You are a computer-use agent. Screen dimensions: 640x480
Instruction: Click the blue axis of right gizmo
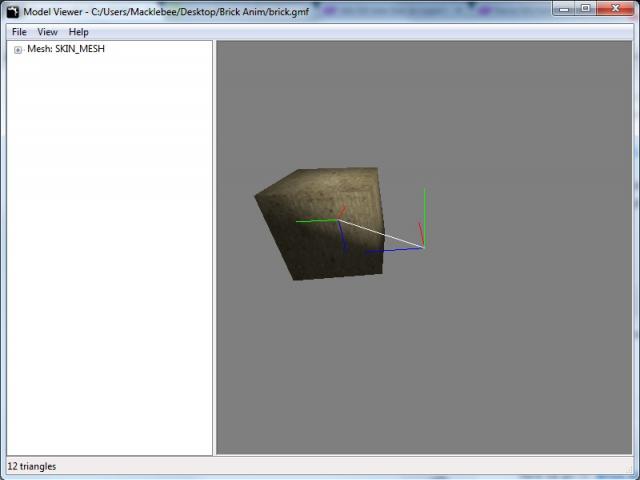point(395,250)
